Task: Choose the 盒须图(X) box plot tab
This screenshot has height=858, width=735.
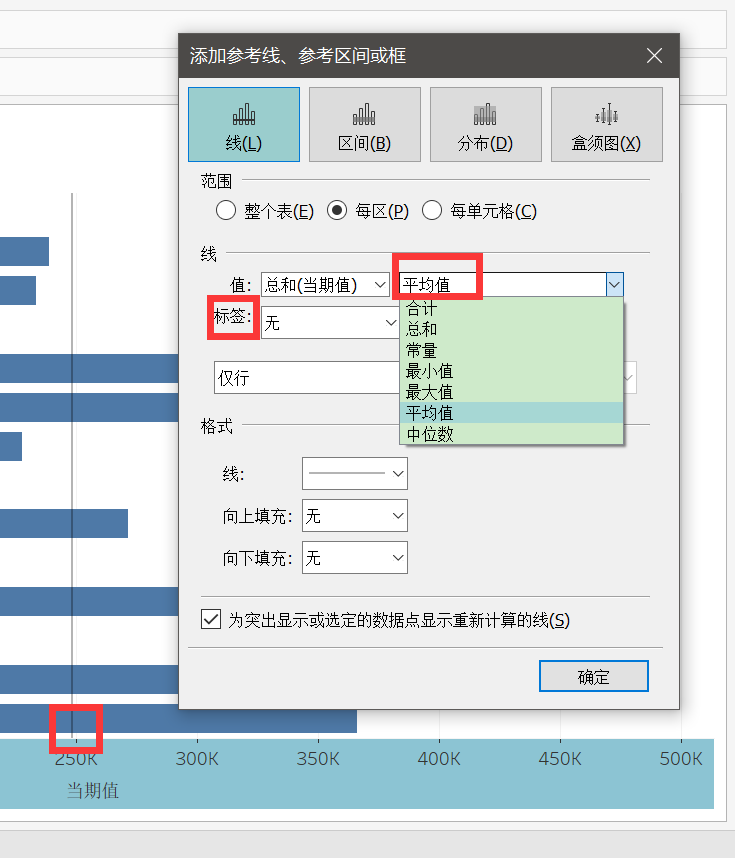Action: 606,124
